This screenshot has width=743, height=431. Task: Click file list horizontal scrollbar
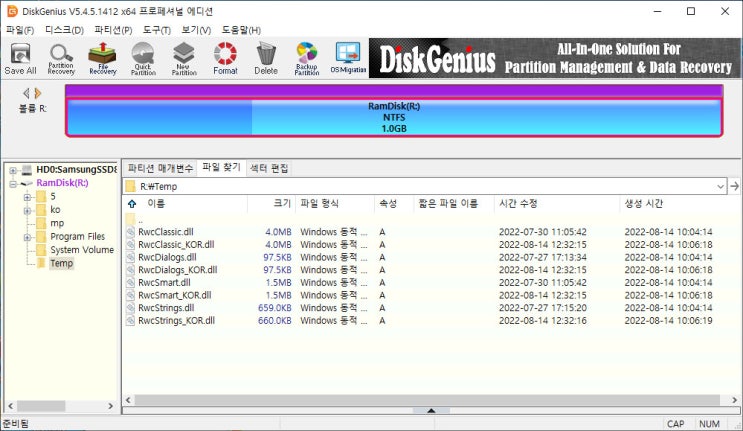pos(427,400)
